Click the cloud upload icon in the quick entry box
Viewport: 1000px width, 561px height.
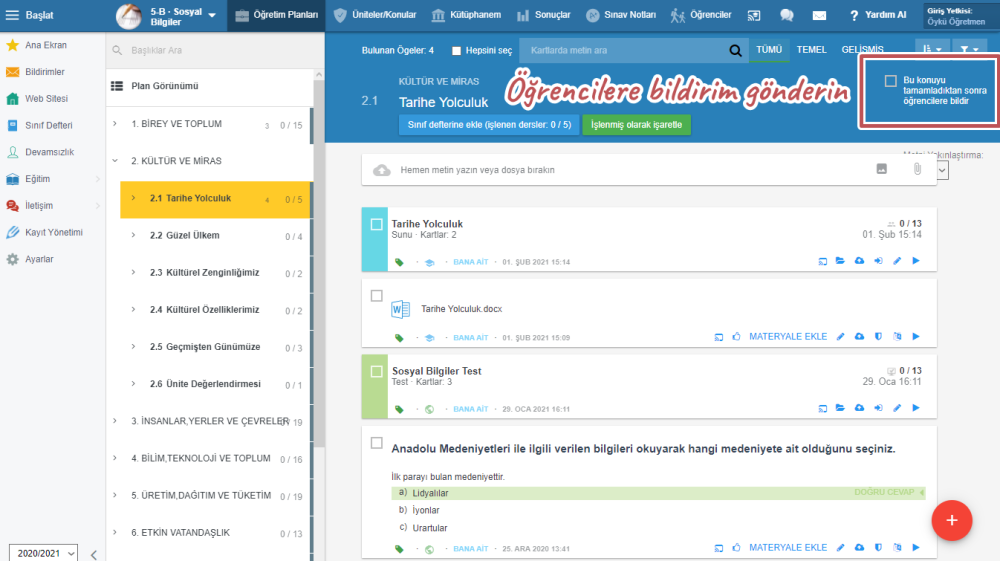(381, 170)
